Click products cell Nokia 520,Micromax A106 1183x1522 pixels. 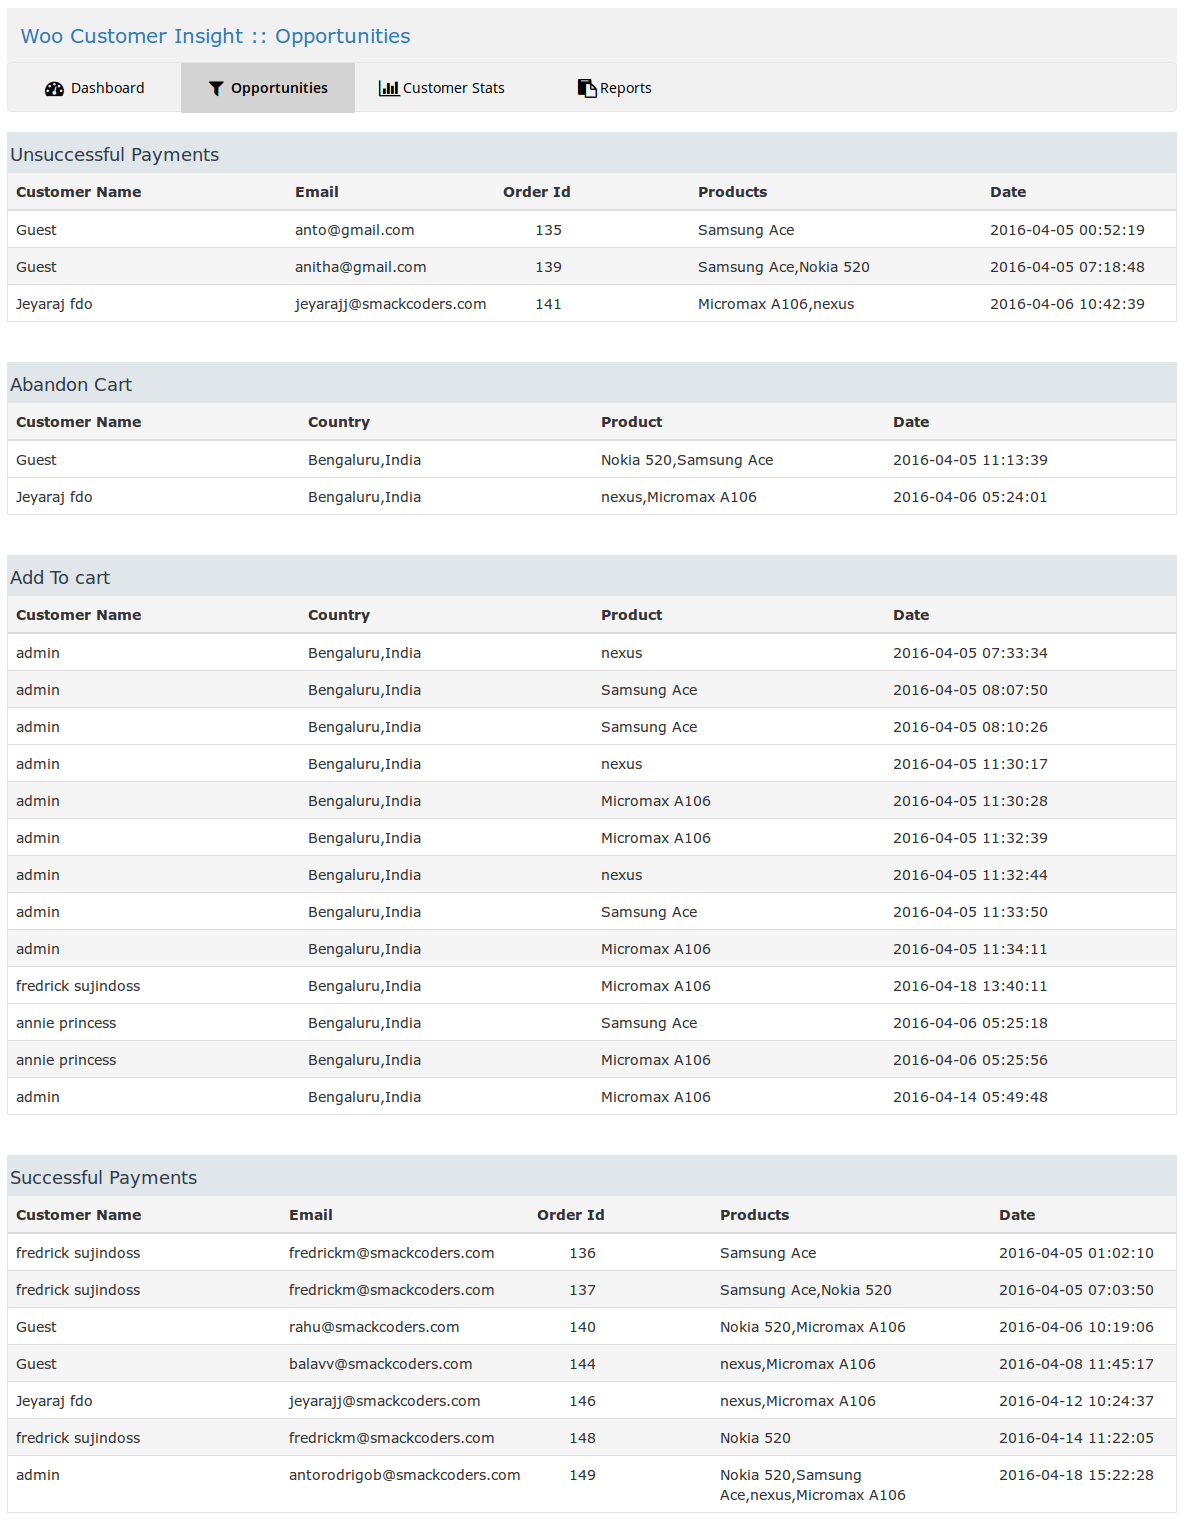coord(812,1327)
